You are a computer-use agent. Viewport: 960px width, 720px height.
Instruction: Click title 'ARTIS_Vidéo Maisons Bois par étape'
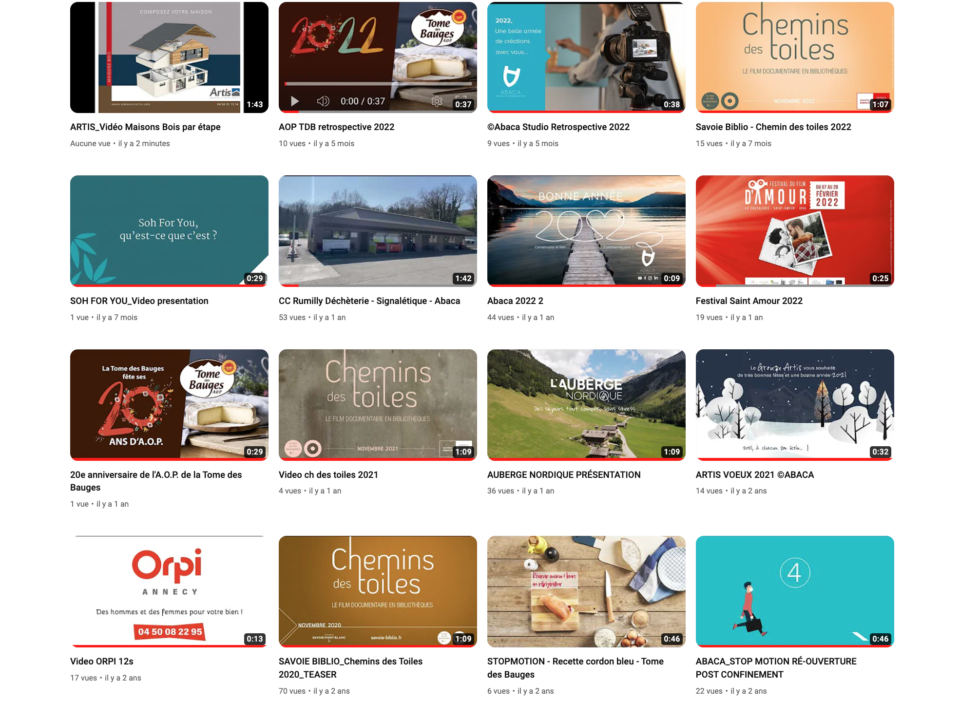[x=145, y=127]
